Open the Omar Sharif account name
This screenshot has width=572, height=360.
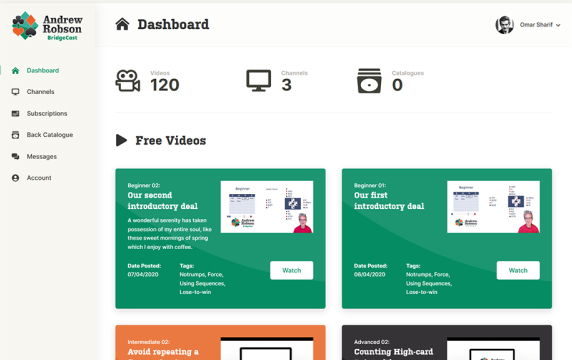tap(536, 25)
